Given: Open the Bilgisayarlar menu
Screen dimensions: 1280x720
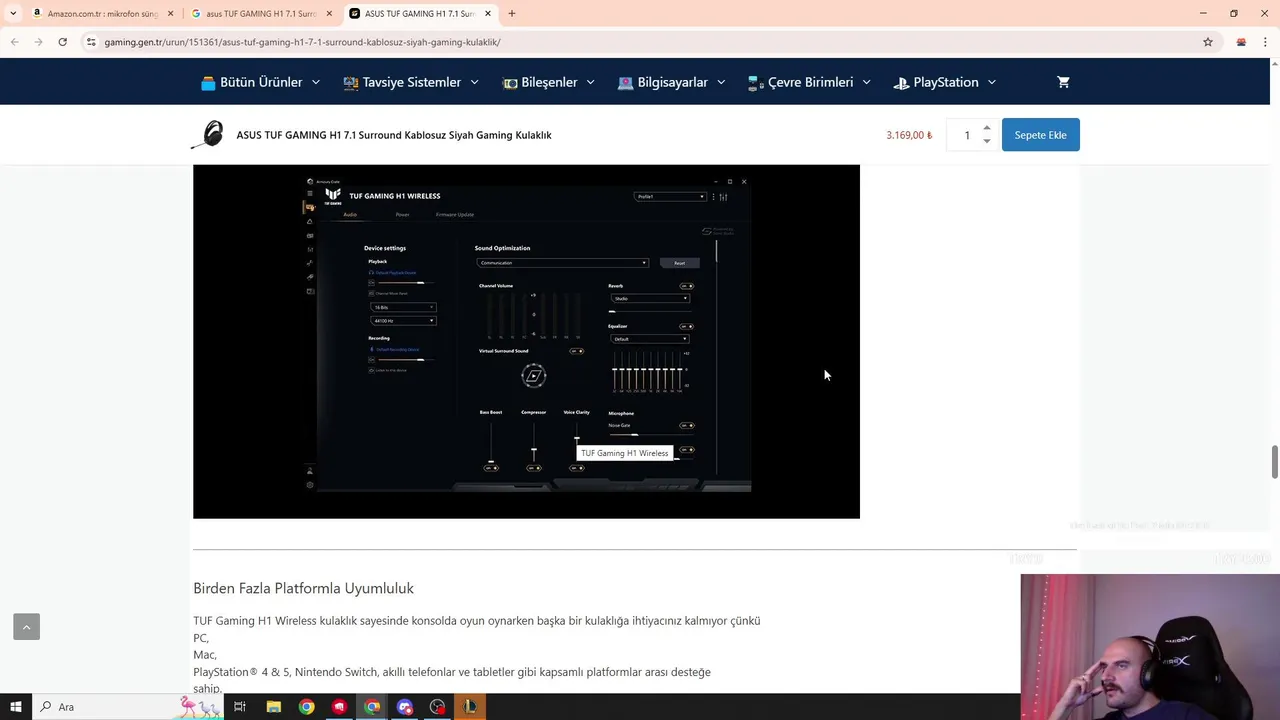Looking at the screenshot, I should [672, 82].
